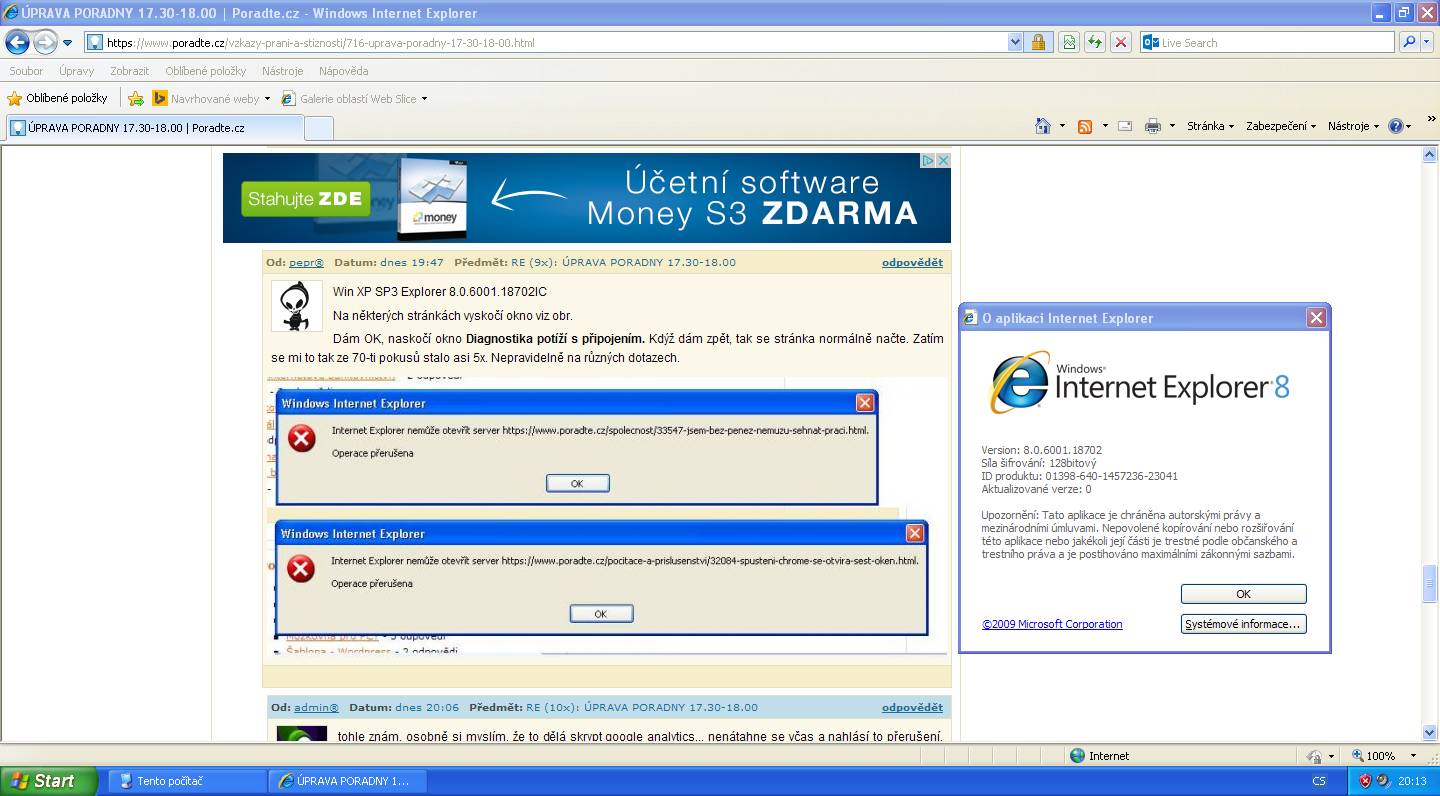The height and width of the screenshot is (796, 1440).
Task: Click the ÚPRAVA PORADNY taskbar button
Action: tap(347, 781)
